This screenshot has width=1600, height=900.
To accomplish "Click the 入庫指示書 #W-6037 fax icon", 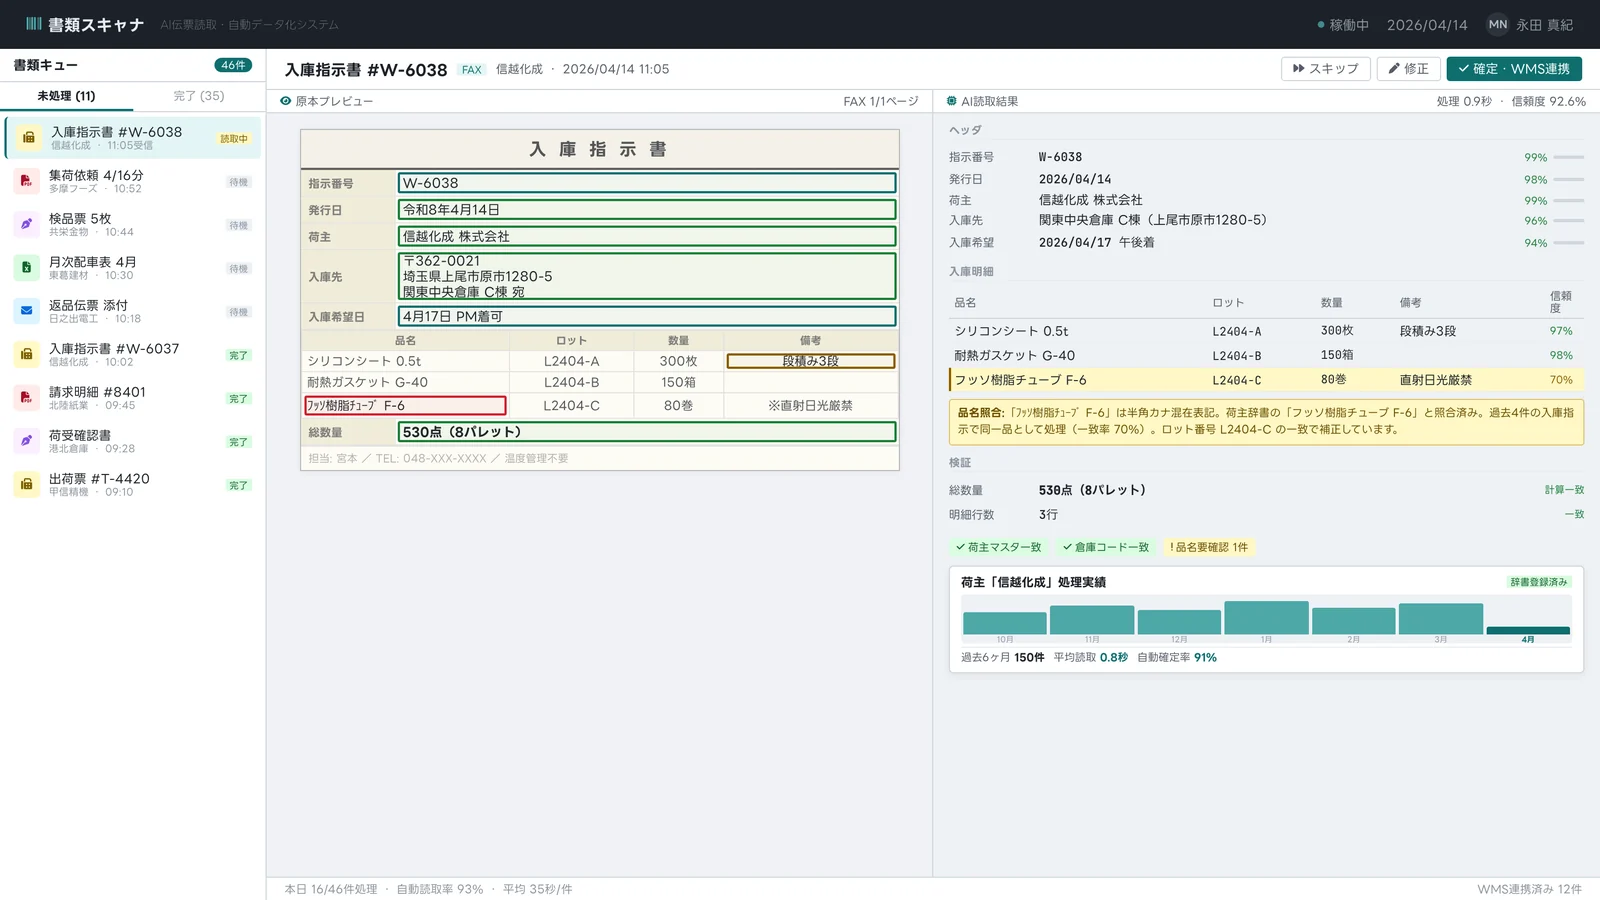I will pos(26,354).
